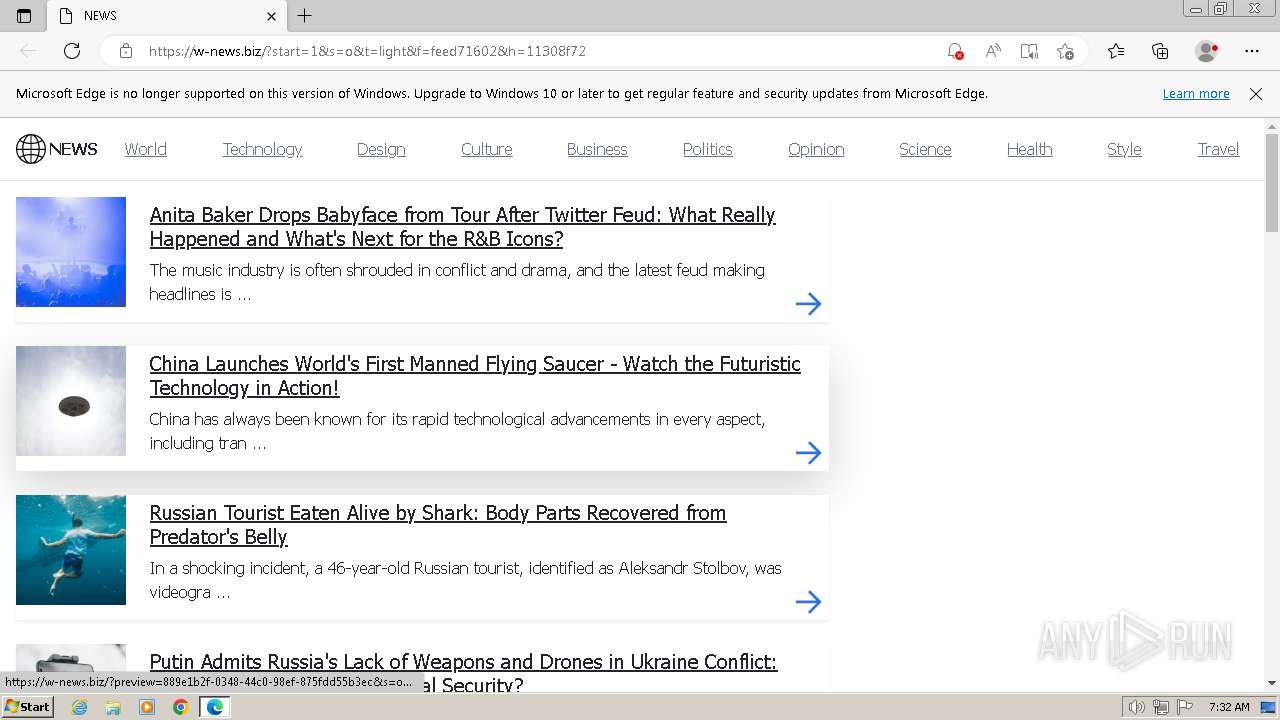Open media player from taskbar
Viewport: 1280px width, 720px height.
[x=147, y=707]
